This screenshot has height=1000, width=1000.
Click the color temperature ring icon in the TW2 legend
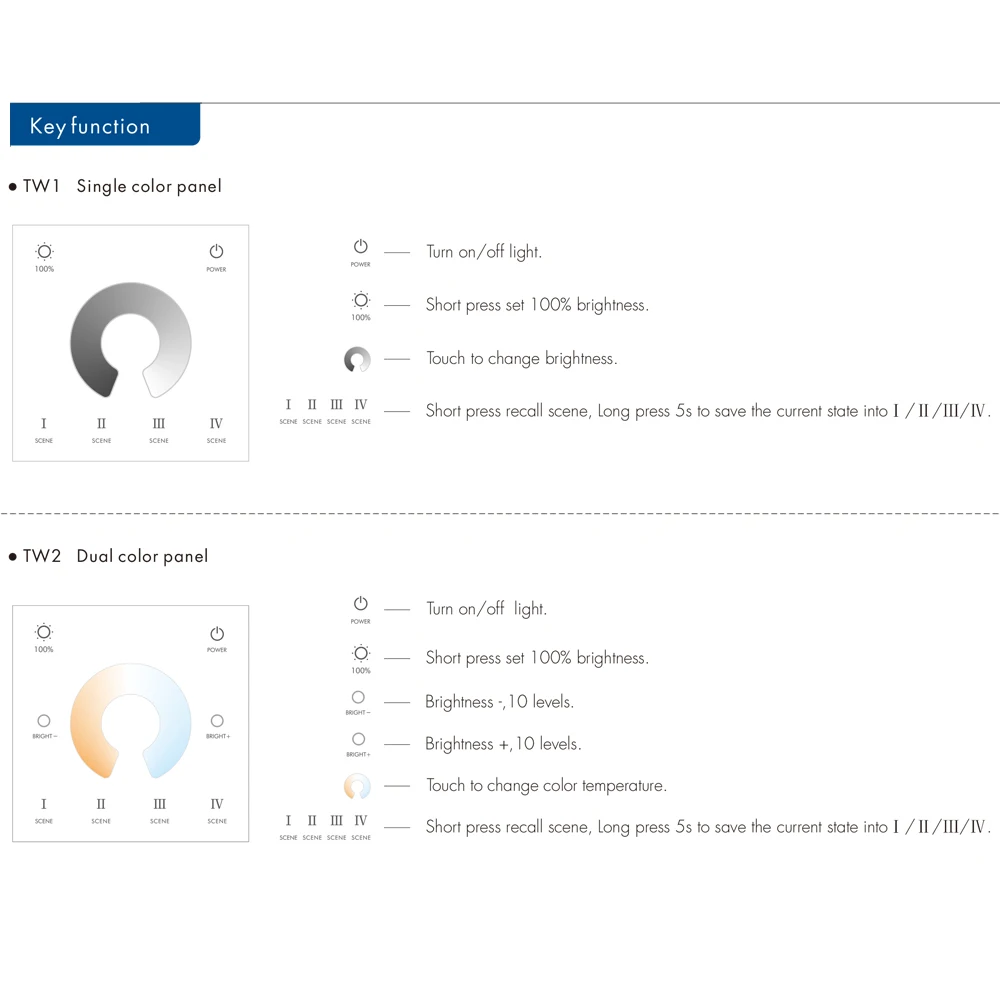(x=357, y=786)
